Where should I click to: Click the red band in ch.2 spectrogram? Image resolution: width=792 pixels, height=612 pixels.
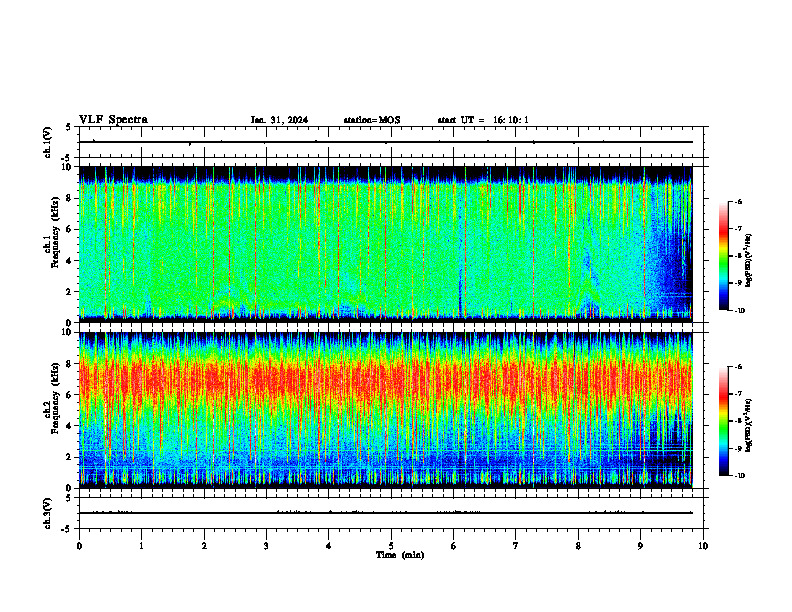385,379
